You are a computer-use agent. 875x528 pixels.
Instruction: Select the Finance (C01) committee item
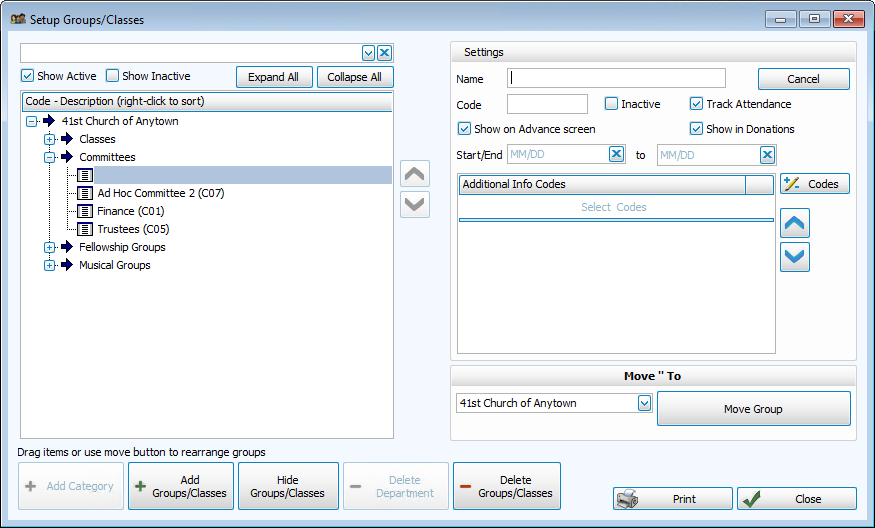point(130,211)
